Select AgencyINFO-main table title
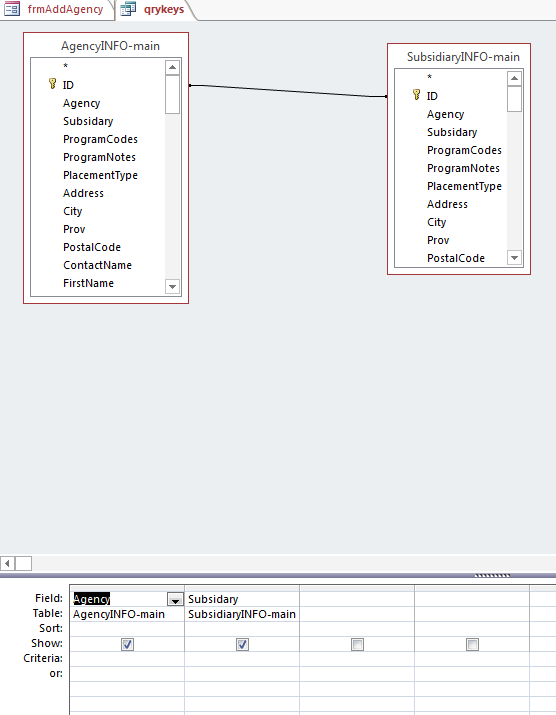 [110, 46]
